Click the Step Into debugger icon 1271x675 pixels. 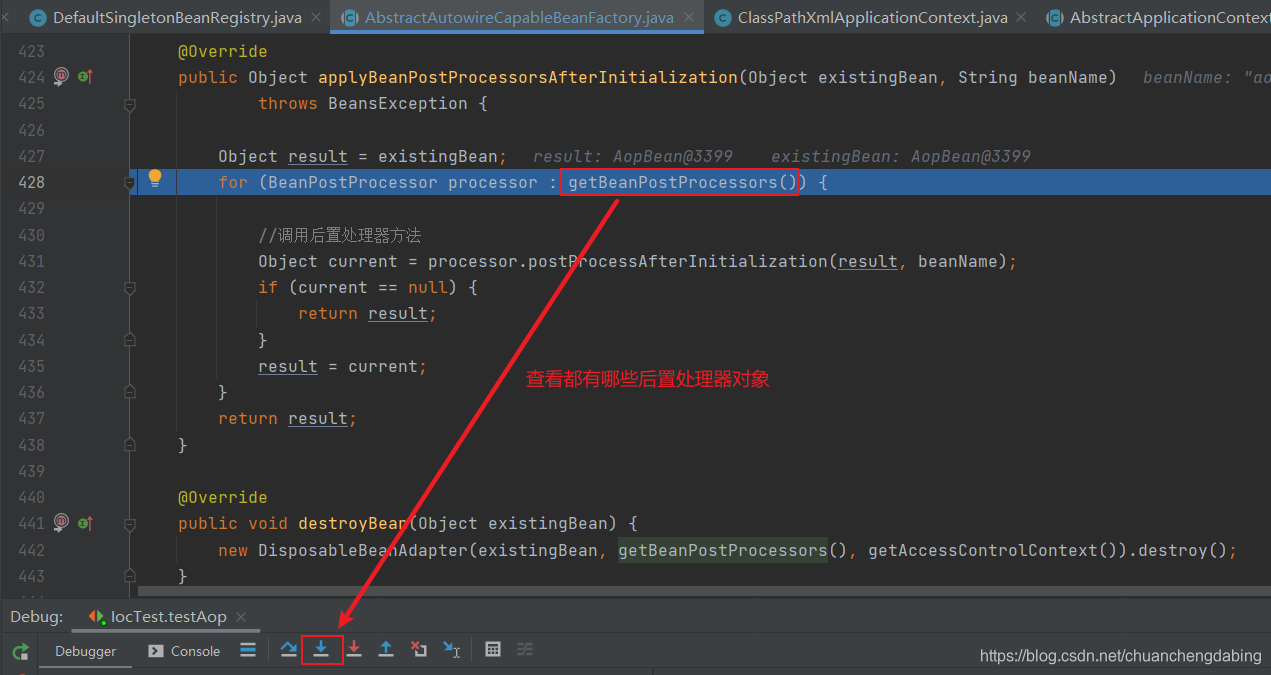pyautogui.click(x=321, y=650)
